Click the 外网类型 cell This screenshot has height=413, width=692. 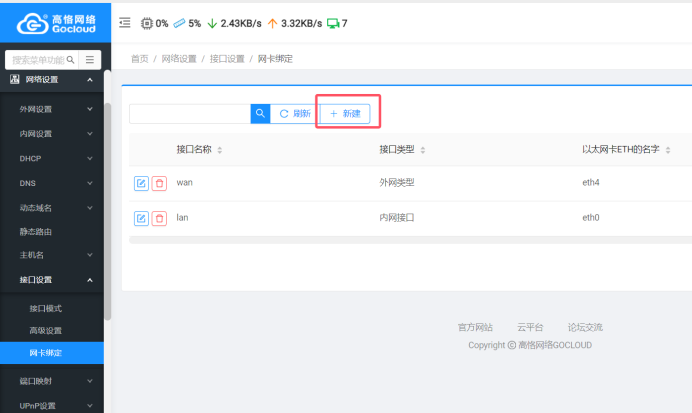click(397, 183)
